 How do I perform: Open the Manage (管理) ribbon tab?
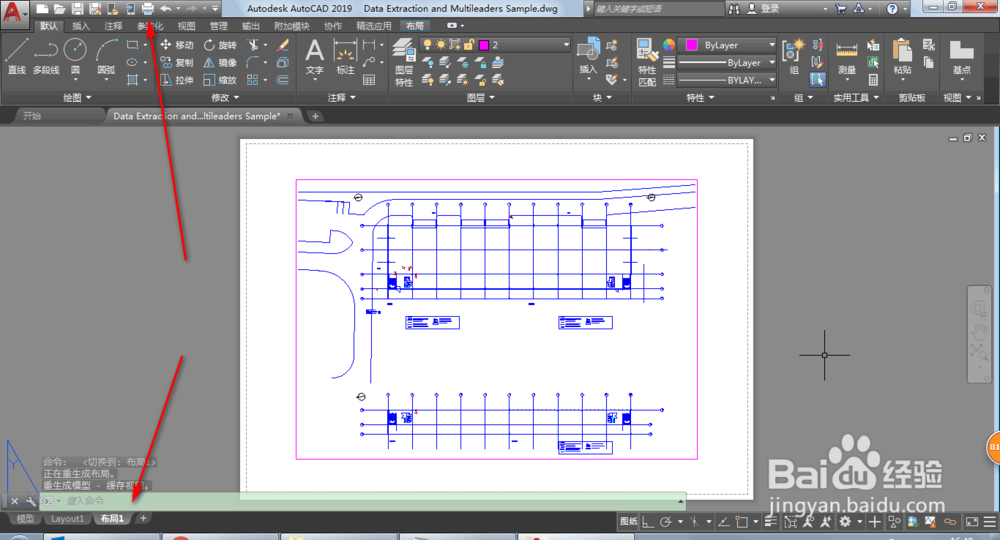point(219,26)
